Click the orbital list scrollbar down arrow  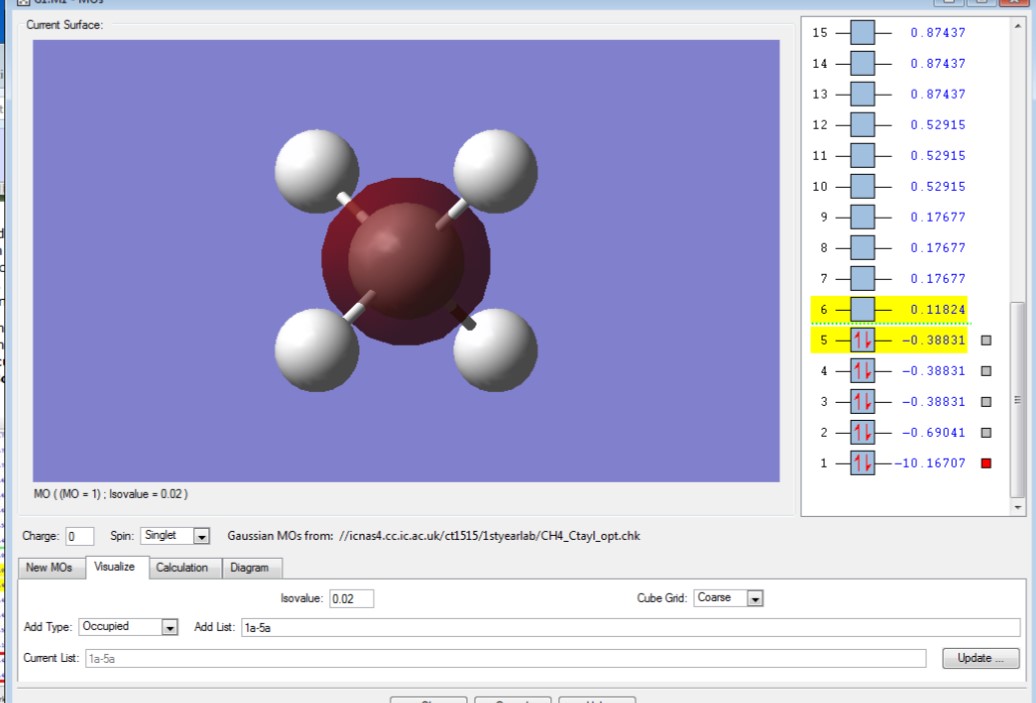coord(1018,507)
